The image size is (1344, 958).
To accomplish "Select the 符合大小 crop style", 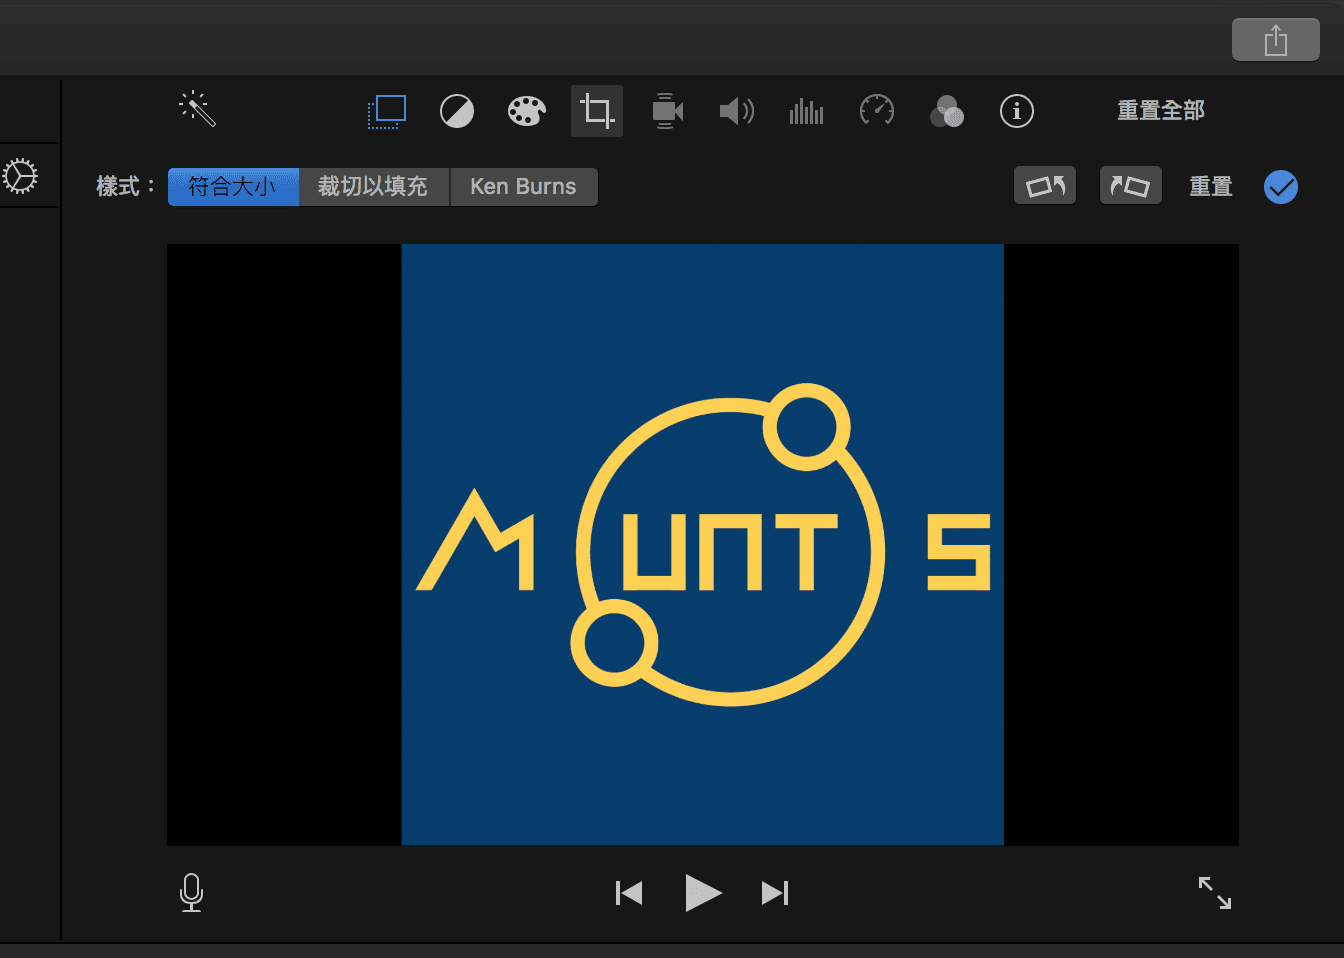I will [x=233, y=187].
